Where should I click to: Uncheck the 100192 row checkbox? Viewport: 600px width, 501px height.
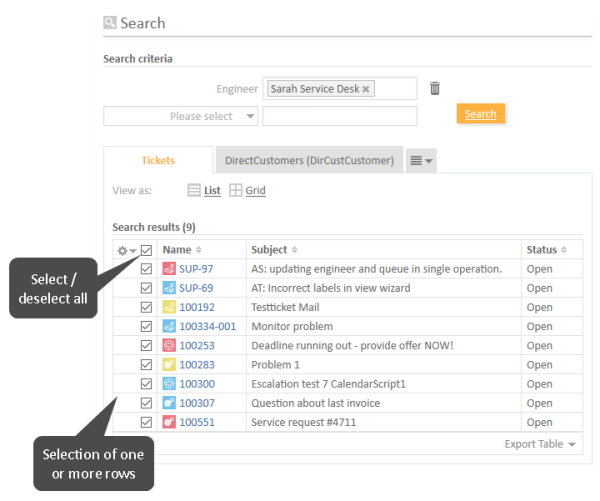click(146, 307)
